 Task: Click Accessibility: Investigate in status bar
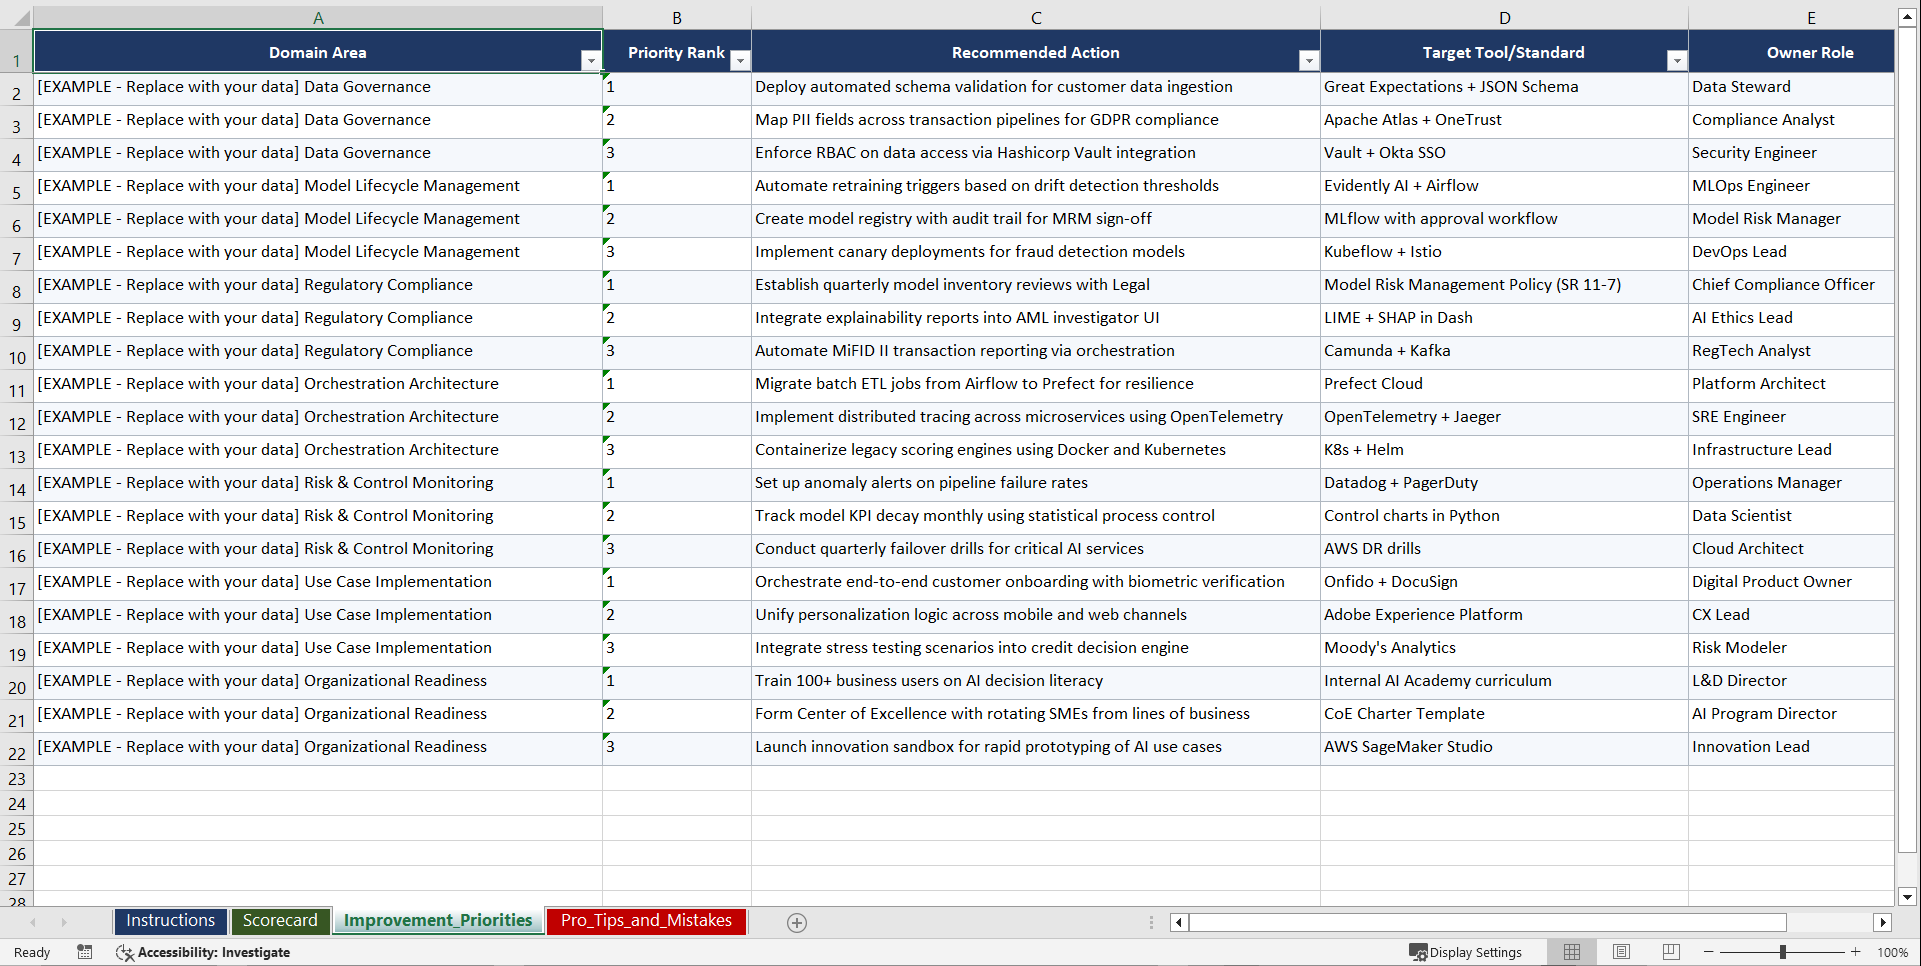coord(215,952)
